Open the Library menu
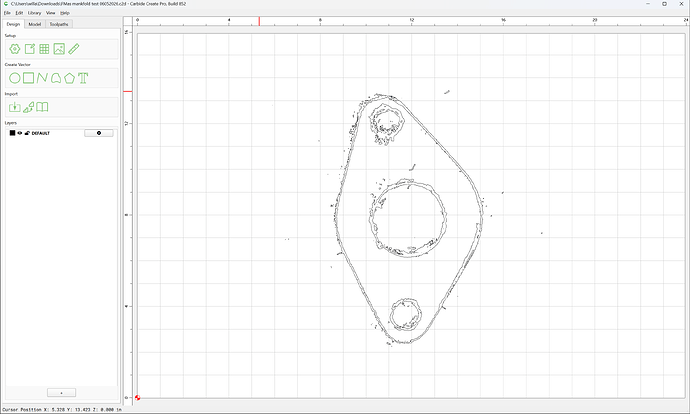 (34, 13)
